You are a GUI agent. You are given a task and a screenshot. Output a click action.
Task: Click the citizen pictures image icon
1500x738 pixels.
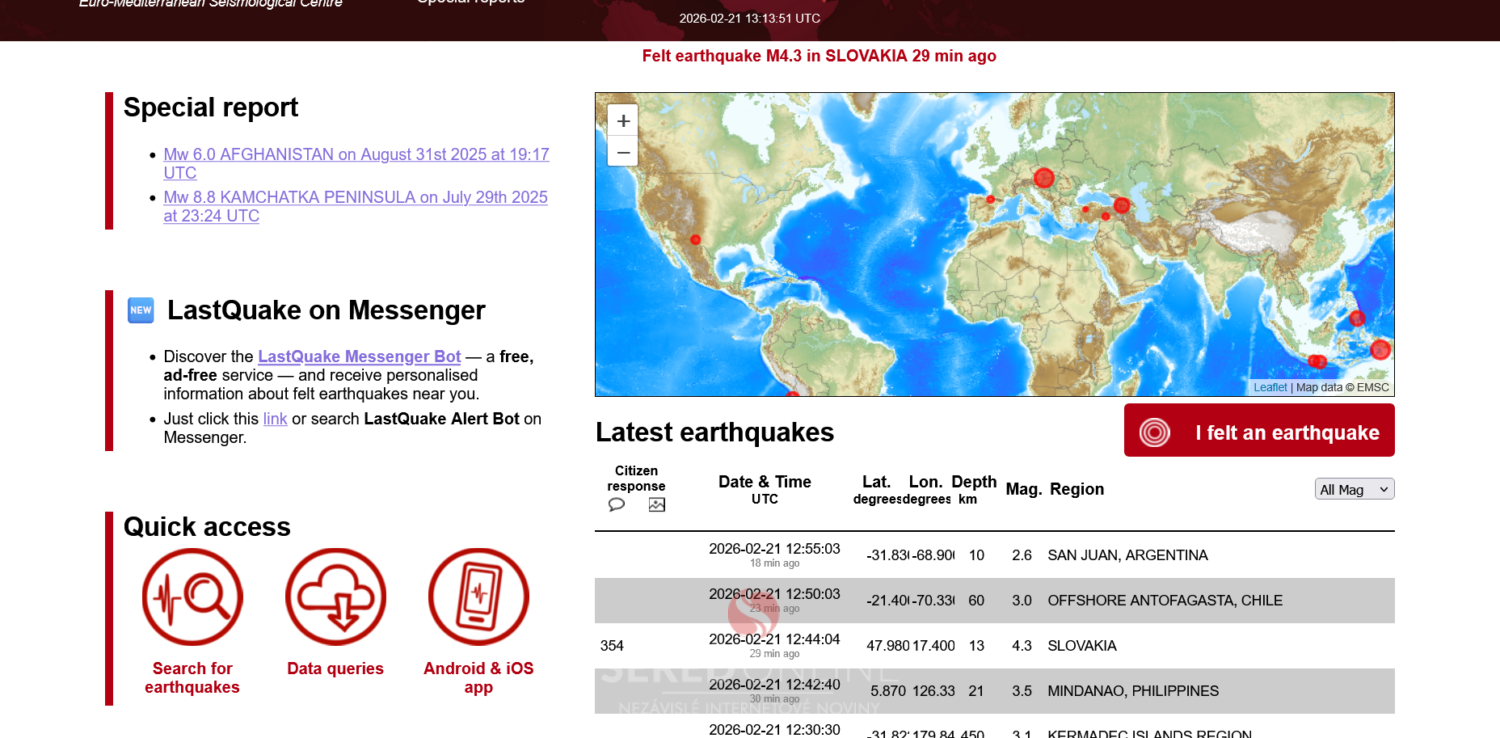pos(656,505)
